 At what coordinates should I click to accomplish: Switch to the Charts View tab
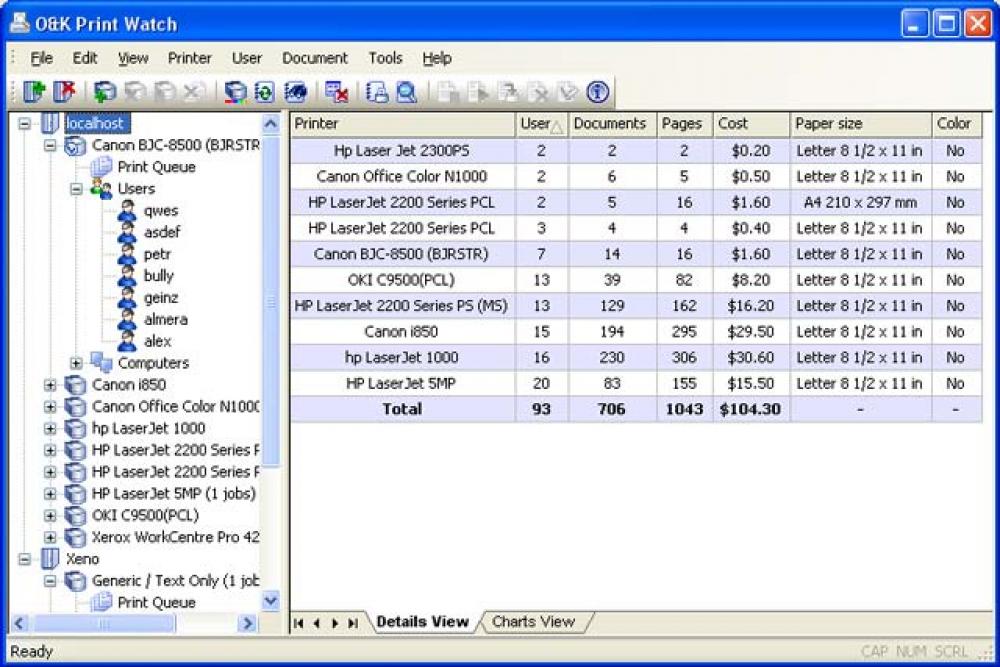click(x=534, y=622)
